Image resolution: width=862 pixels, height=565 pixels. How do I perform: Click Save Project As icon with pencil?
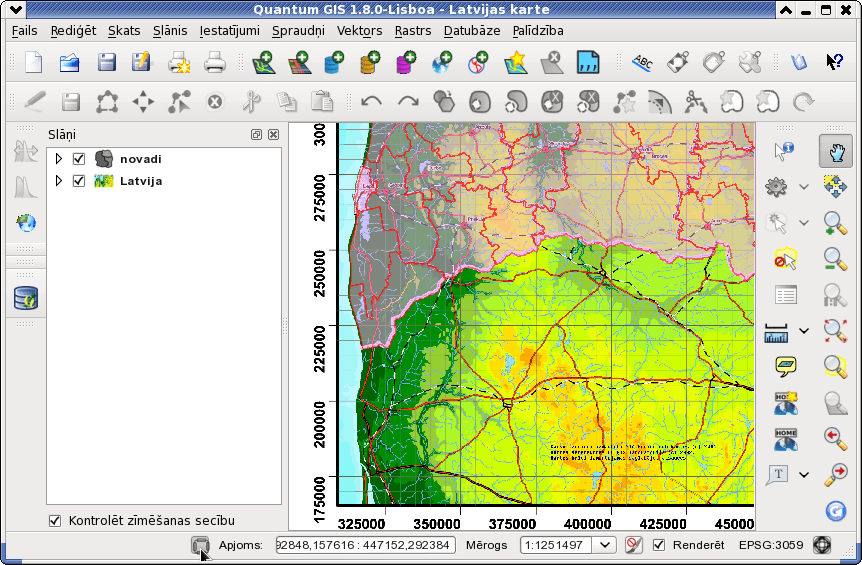tap(141, 62)
